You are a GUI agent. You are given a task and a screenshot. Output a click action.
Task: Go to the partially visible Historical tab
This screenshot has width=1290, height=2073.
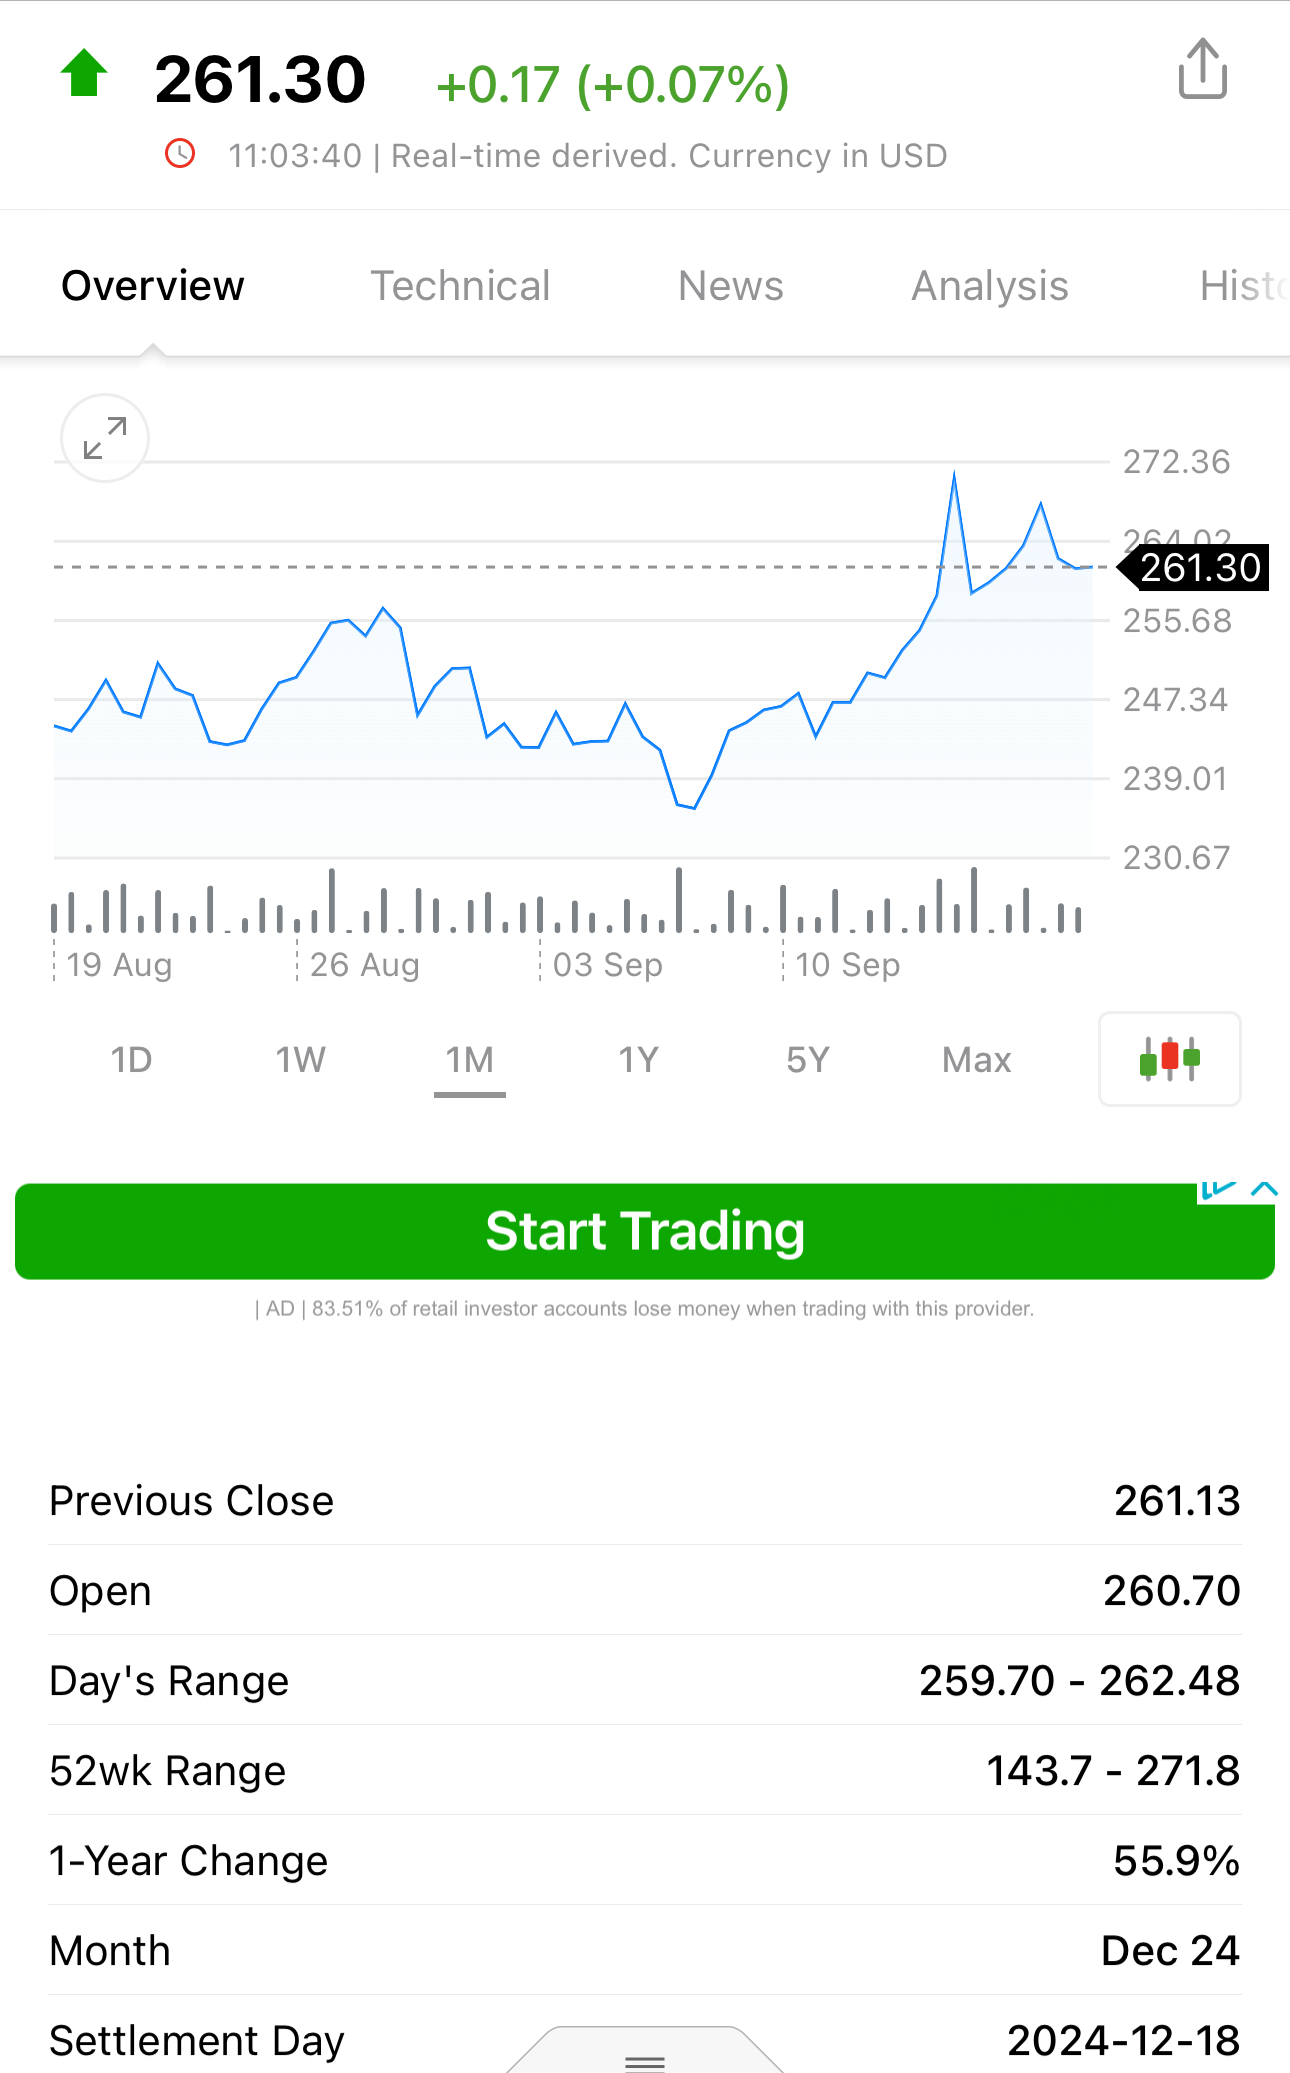click(1243, 286)
